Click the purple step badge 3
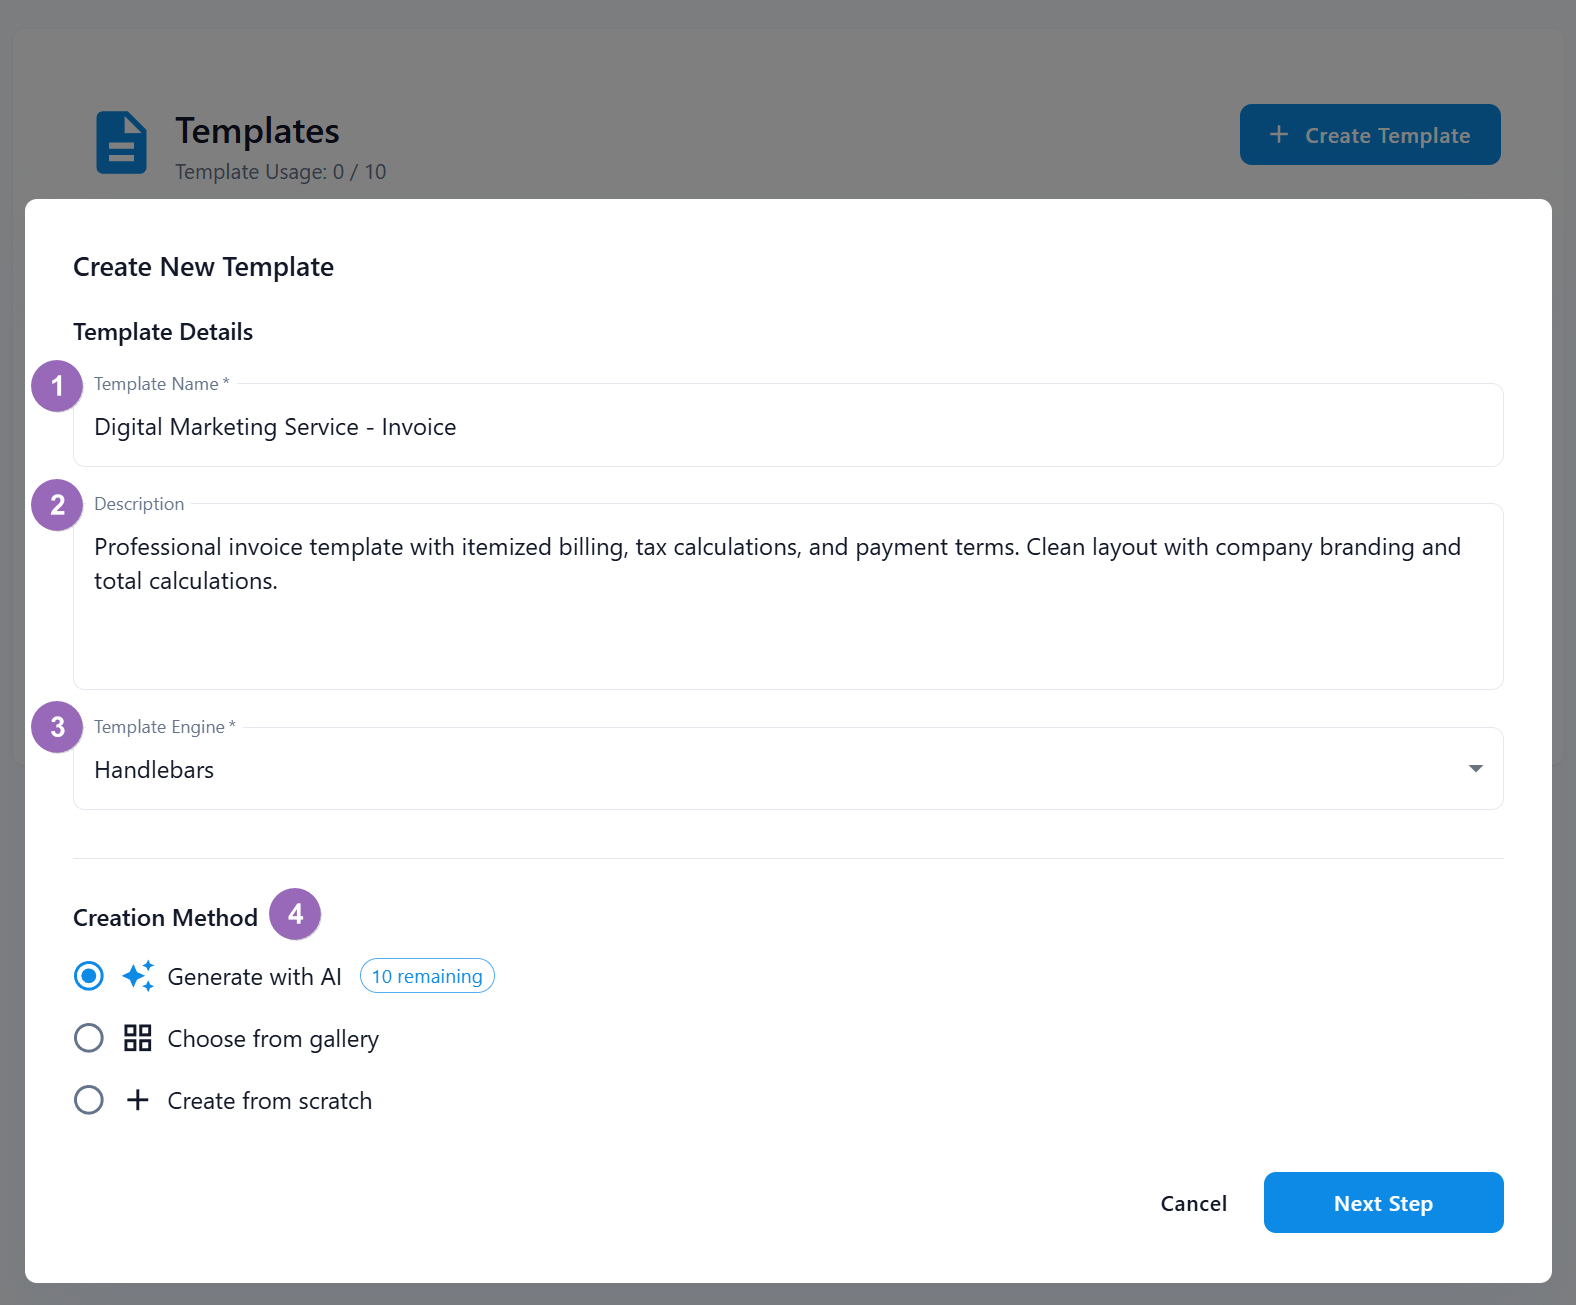Screen dimensions: 1576x1305 pos(57,728)
